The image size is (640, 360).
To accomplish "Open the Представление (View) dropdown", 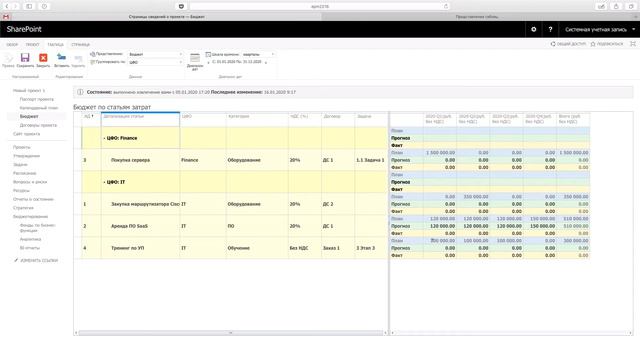I will 155,54.
